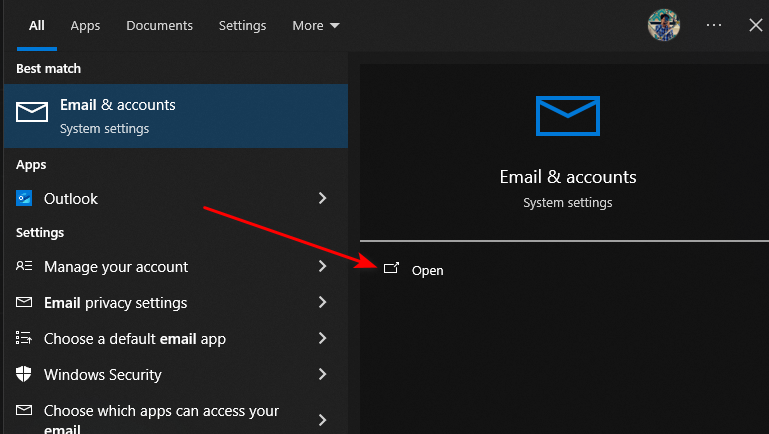Click the envelope icon beside Choose which apps
The width and height of the screenshot is (769, 434).
click(x=24, y=410)
